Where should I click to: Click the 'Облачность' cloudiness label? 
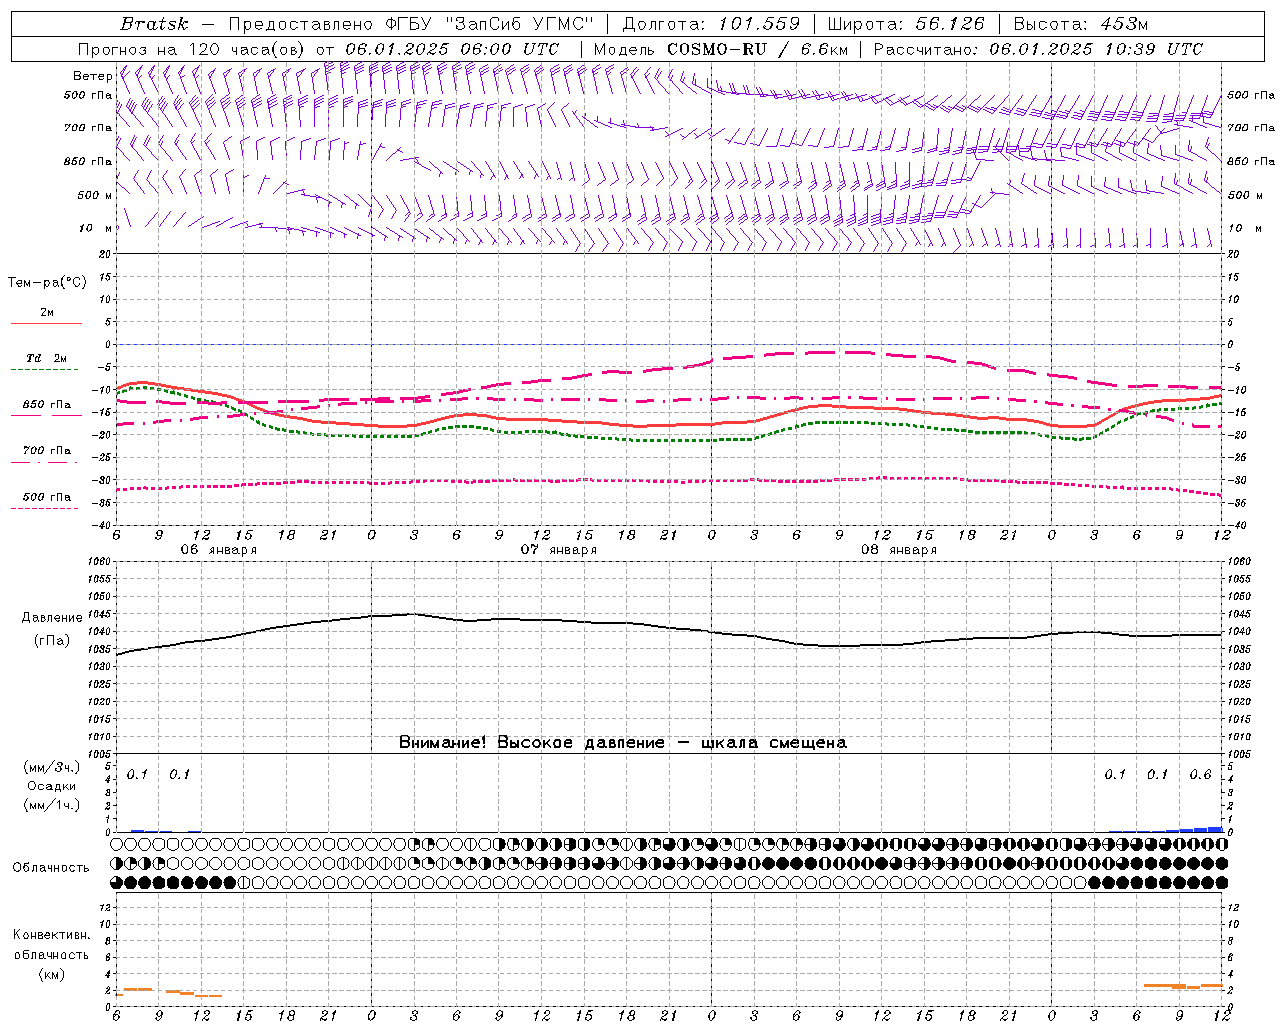tap(51, 868)
